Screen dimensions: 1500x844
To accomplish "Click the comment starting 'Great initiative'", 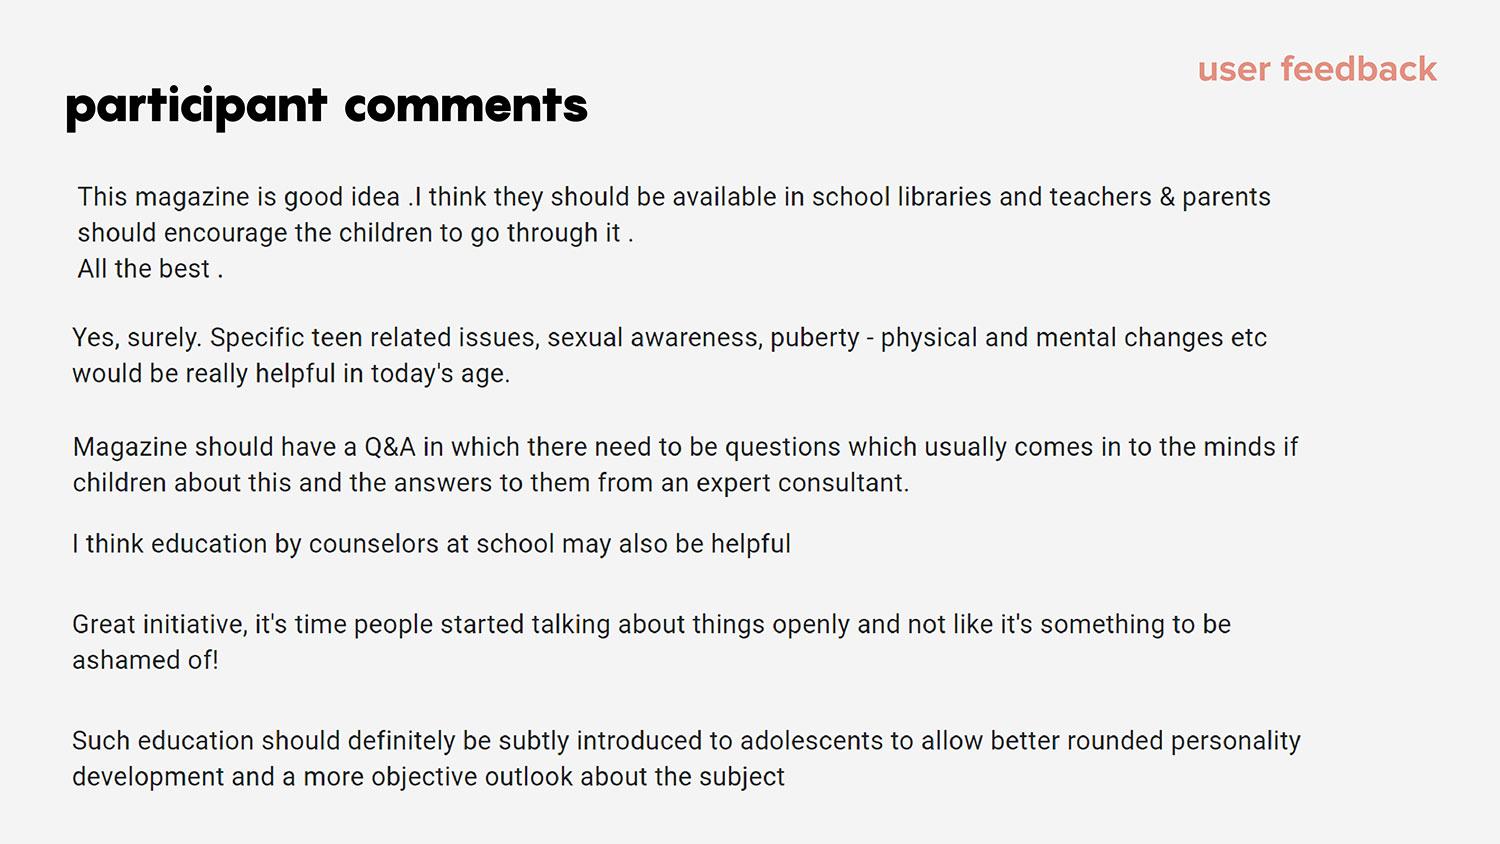I will click(x=651, y=642).
